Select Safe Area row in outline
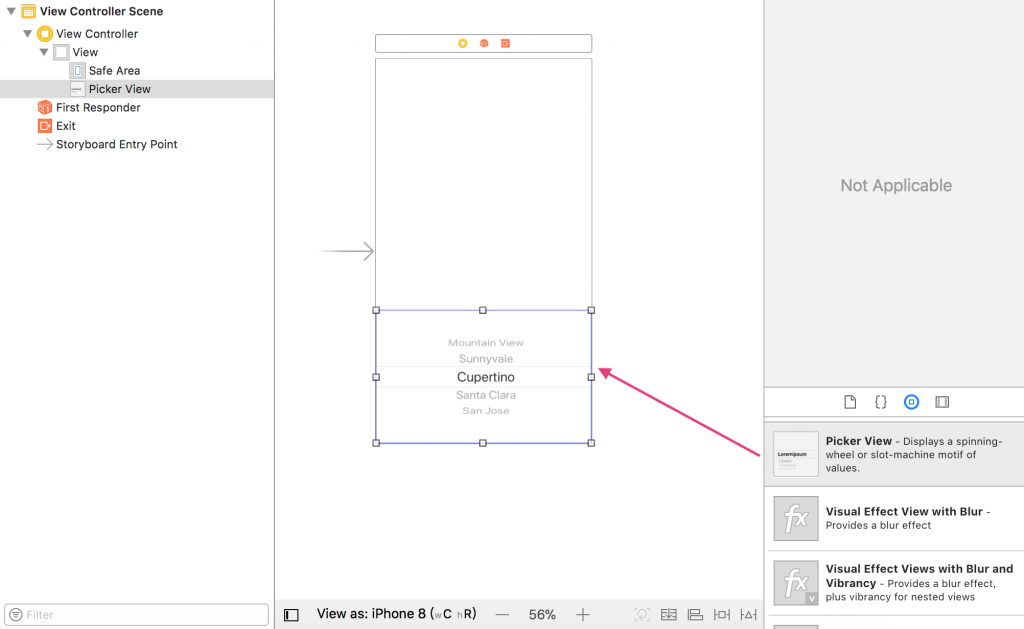The height and width of the screenshot is (629, 1024). 137,71
